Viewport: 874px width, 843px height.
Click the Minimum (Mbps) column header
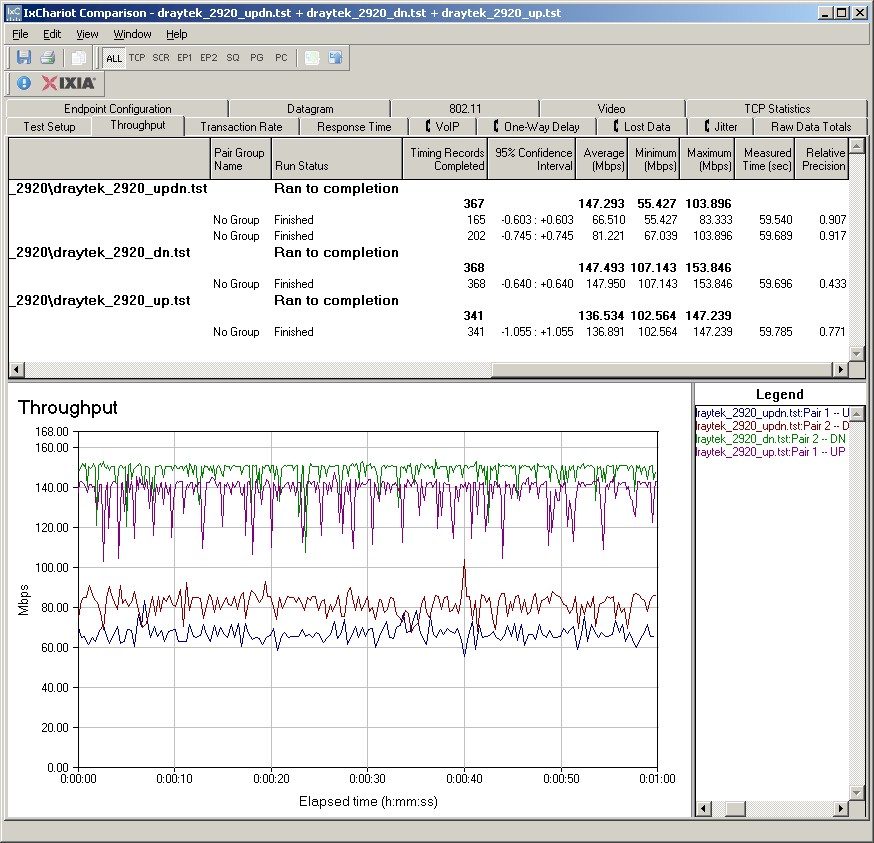(654, 159)
